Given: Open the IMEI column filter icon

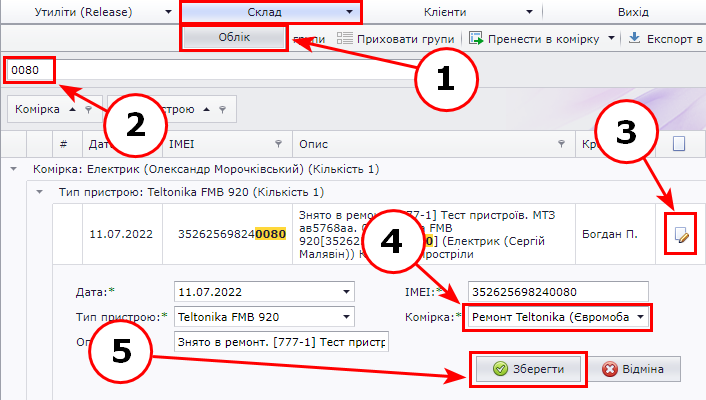Looking at the screenshot, I should pyautogui.click(x=279, y=144).
